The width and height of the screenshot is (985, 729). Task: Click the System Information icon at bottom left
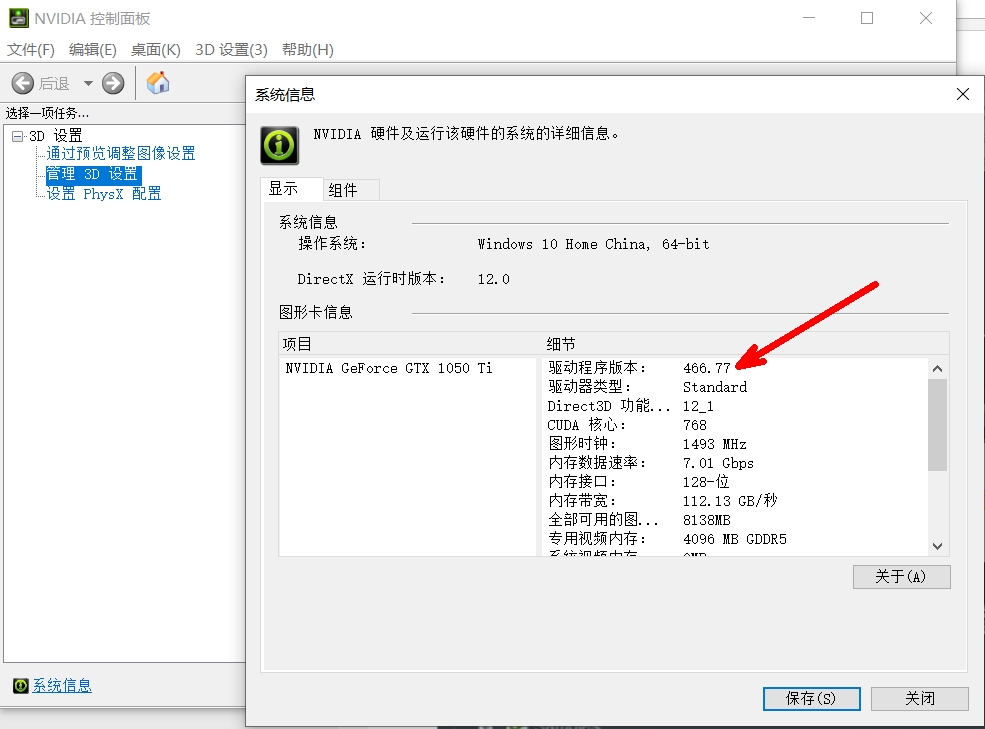click(21, 686)
